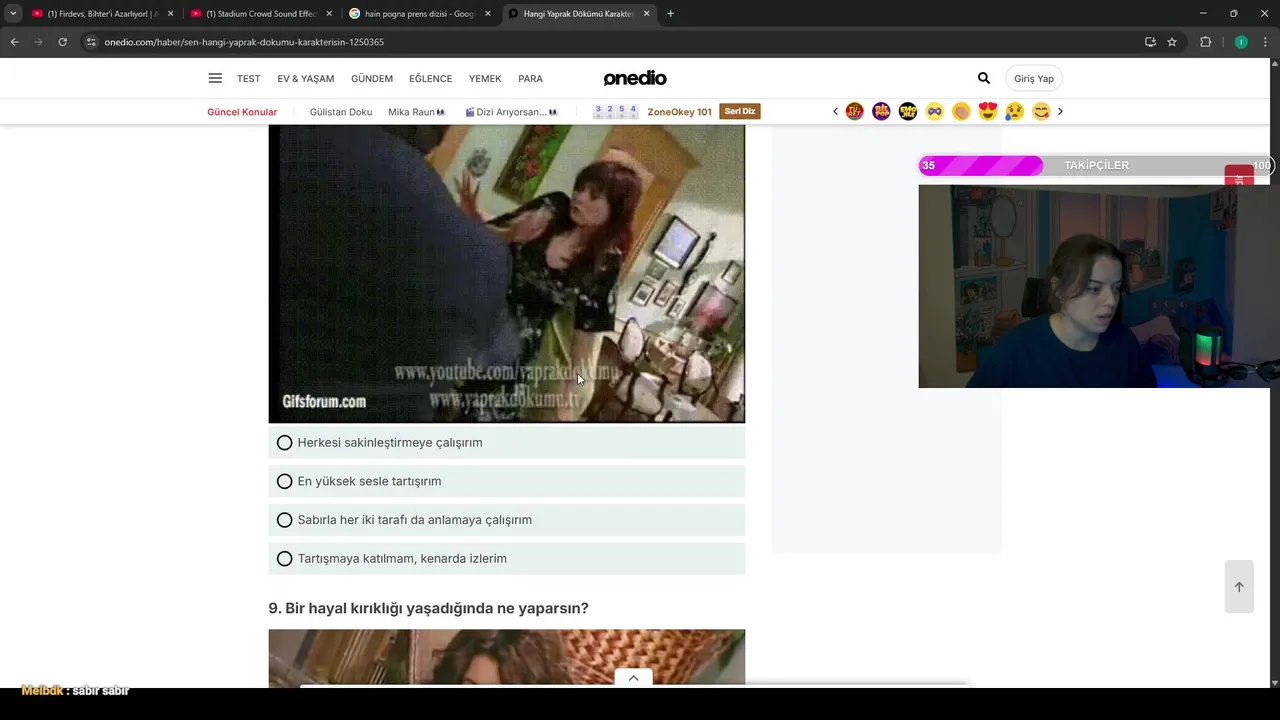Open the EV & YAŞAM menu item
The height and width of the screenshot is (720, 1280).
tap(306, 79)
